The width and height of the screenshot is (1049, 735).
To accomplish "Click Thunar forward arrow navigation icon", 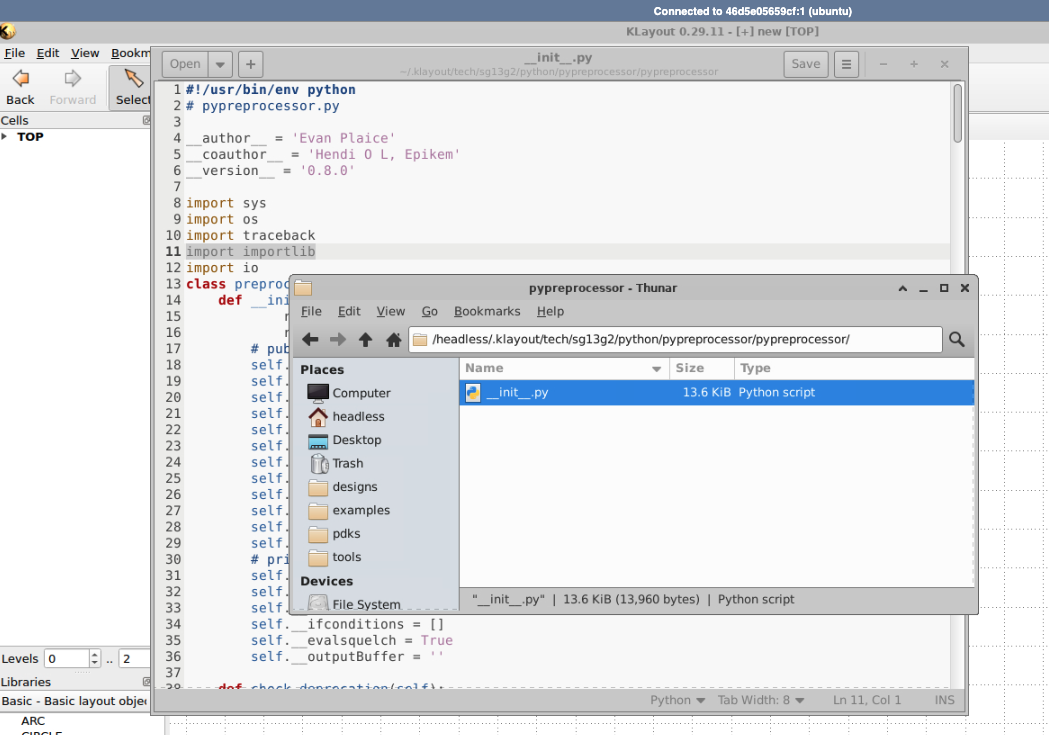I will (338, 339).
